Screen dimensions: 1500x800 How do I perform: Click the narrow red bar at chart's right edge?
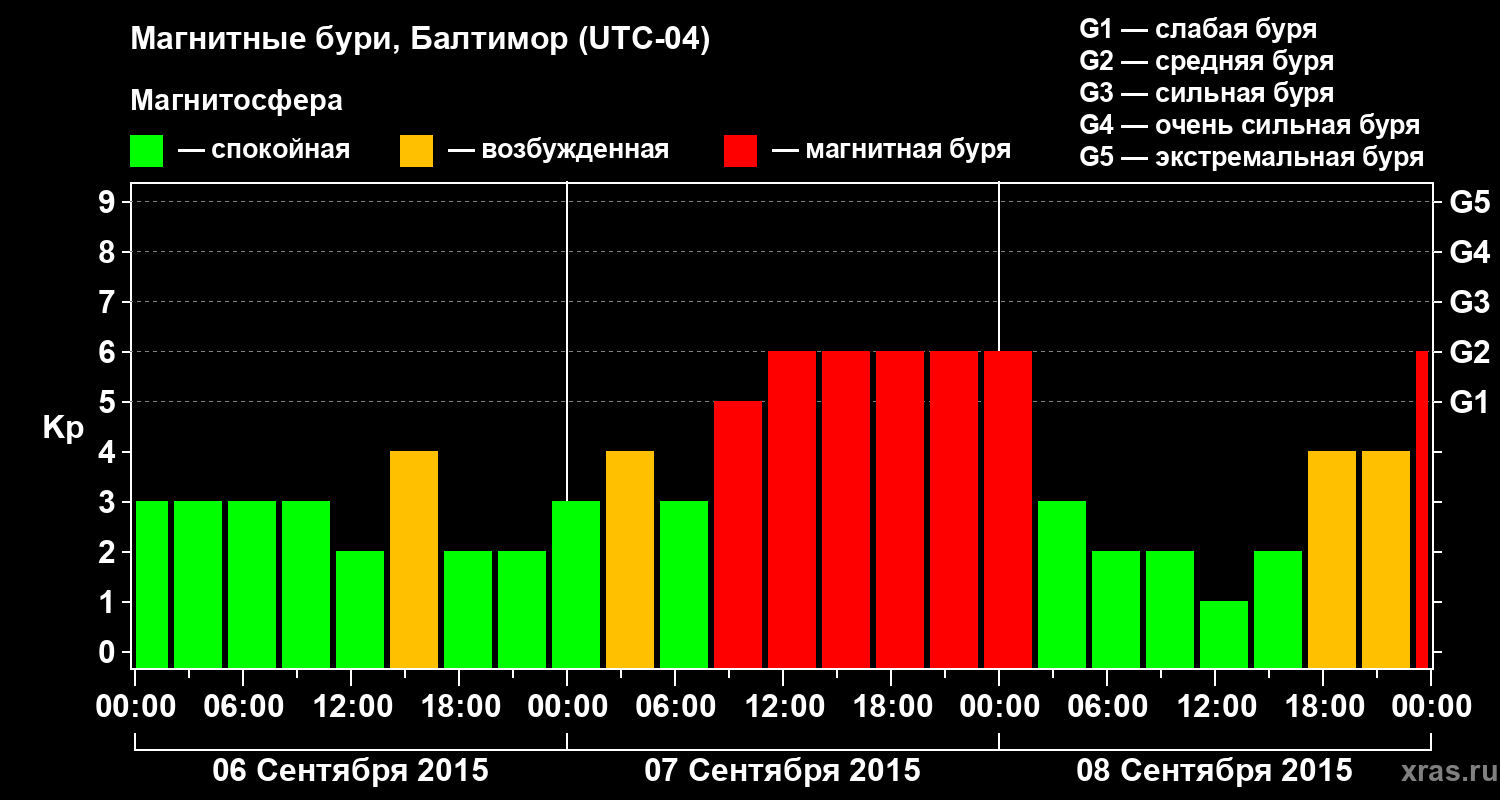[x=1422, y=510]
